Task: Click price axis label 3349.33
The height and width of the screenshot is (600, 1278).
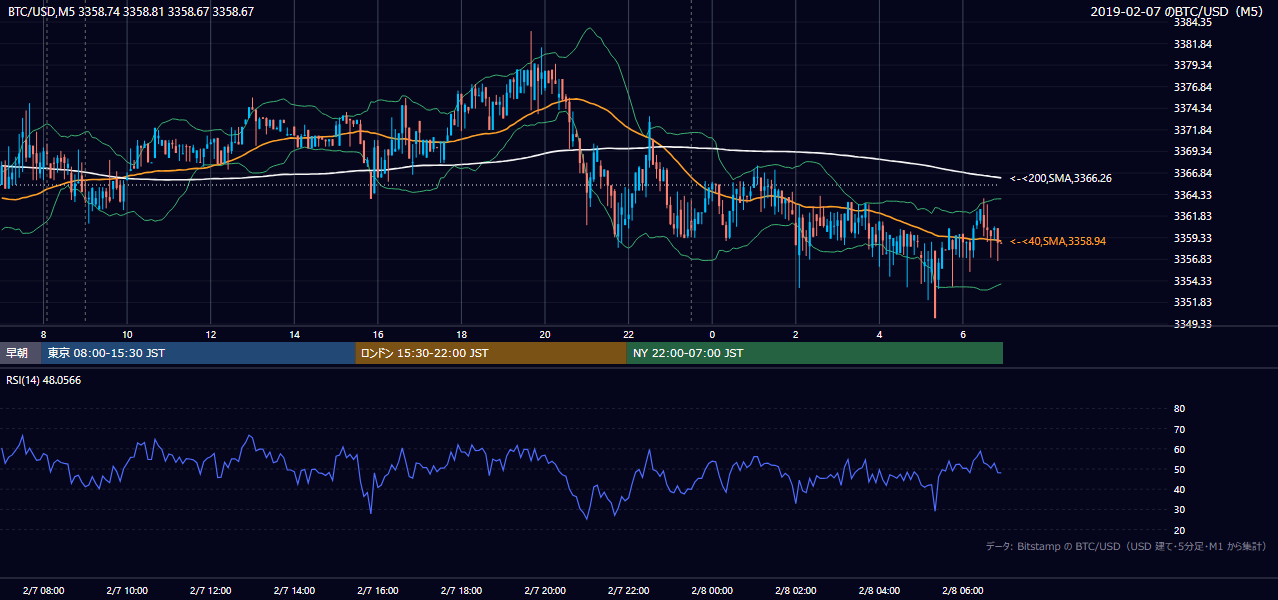Action: 1193,324
